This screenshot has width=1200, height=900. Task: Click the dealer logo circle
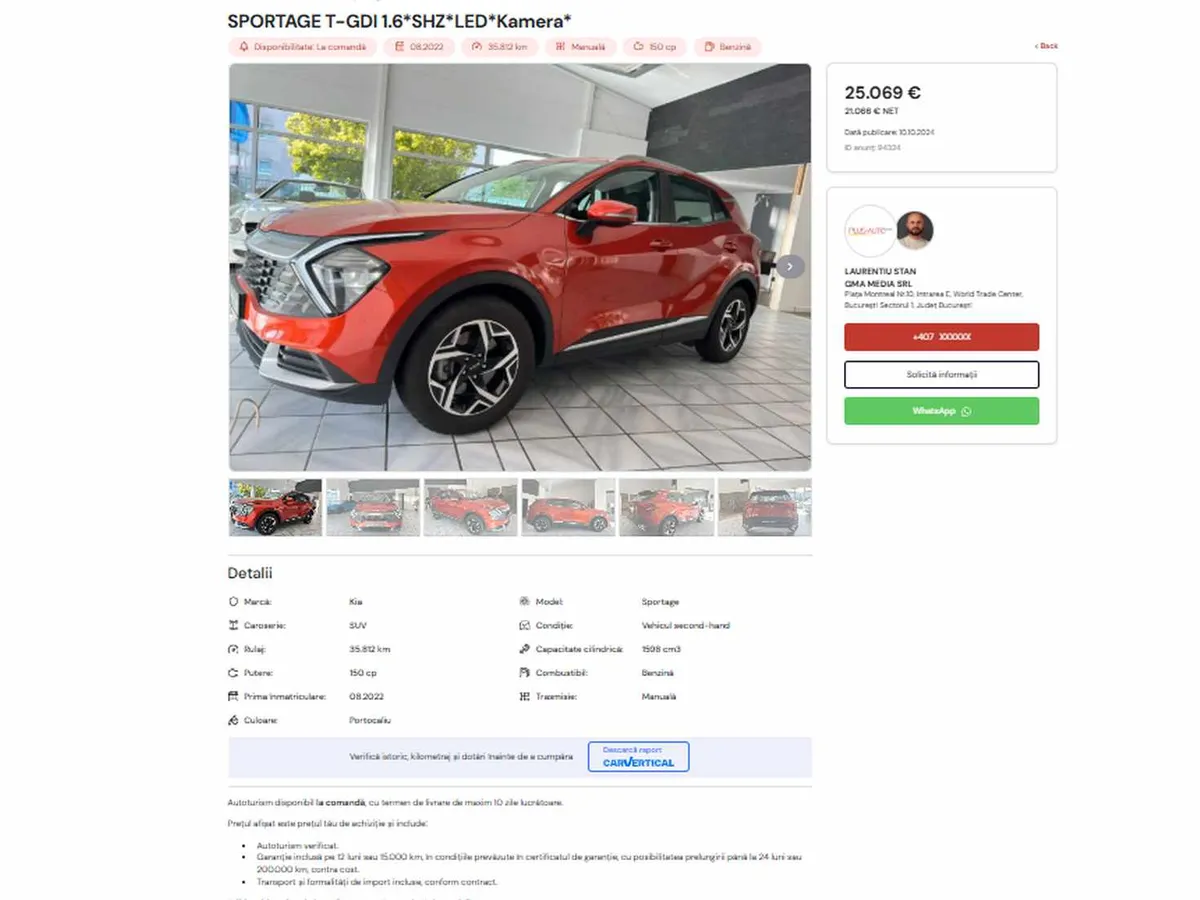coord(870,231)
